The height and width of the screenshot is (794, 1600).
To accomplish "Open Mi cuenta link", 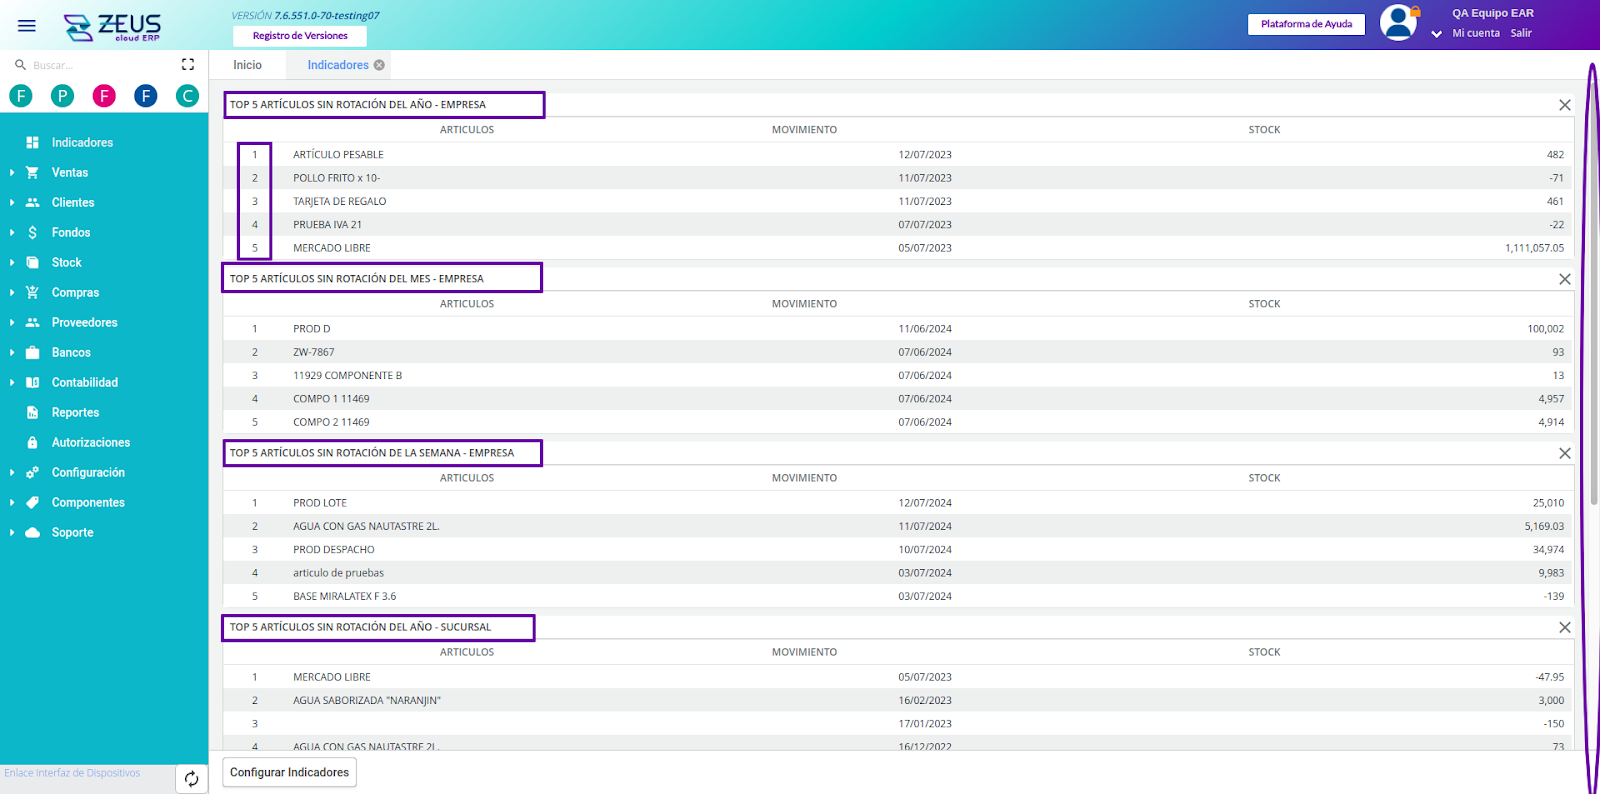I will (1476, 33).
